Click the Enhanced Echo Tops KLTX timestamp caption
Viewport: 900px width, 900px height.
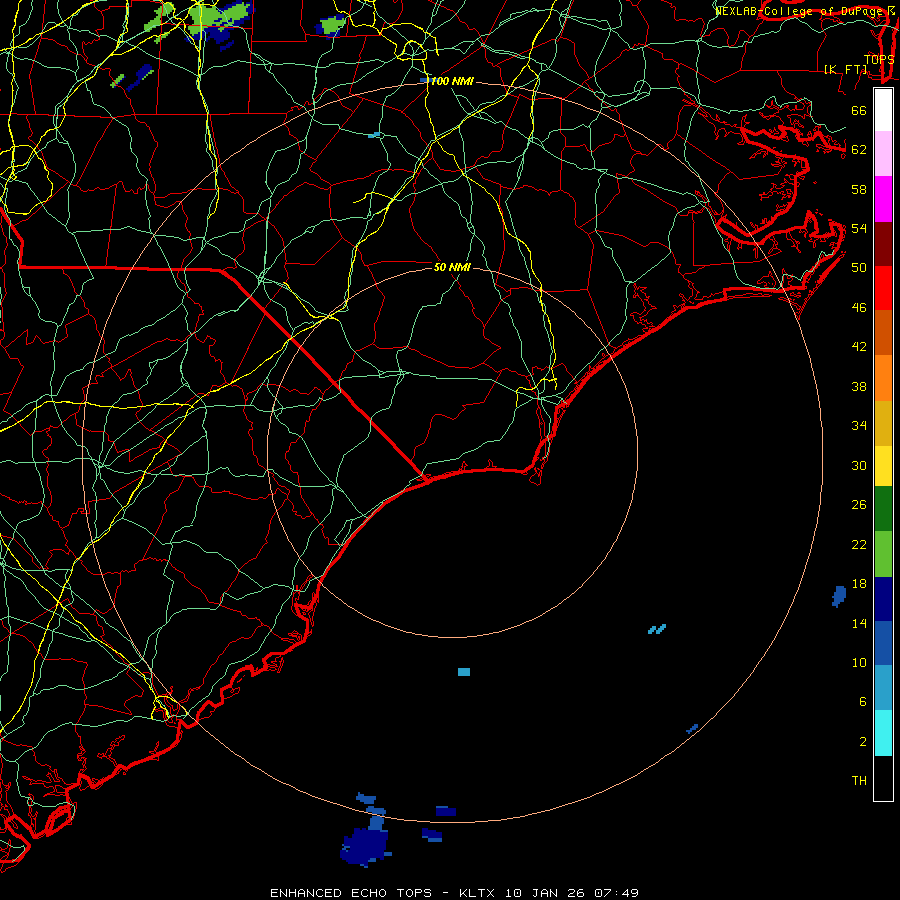click(454, 893)
